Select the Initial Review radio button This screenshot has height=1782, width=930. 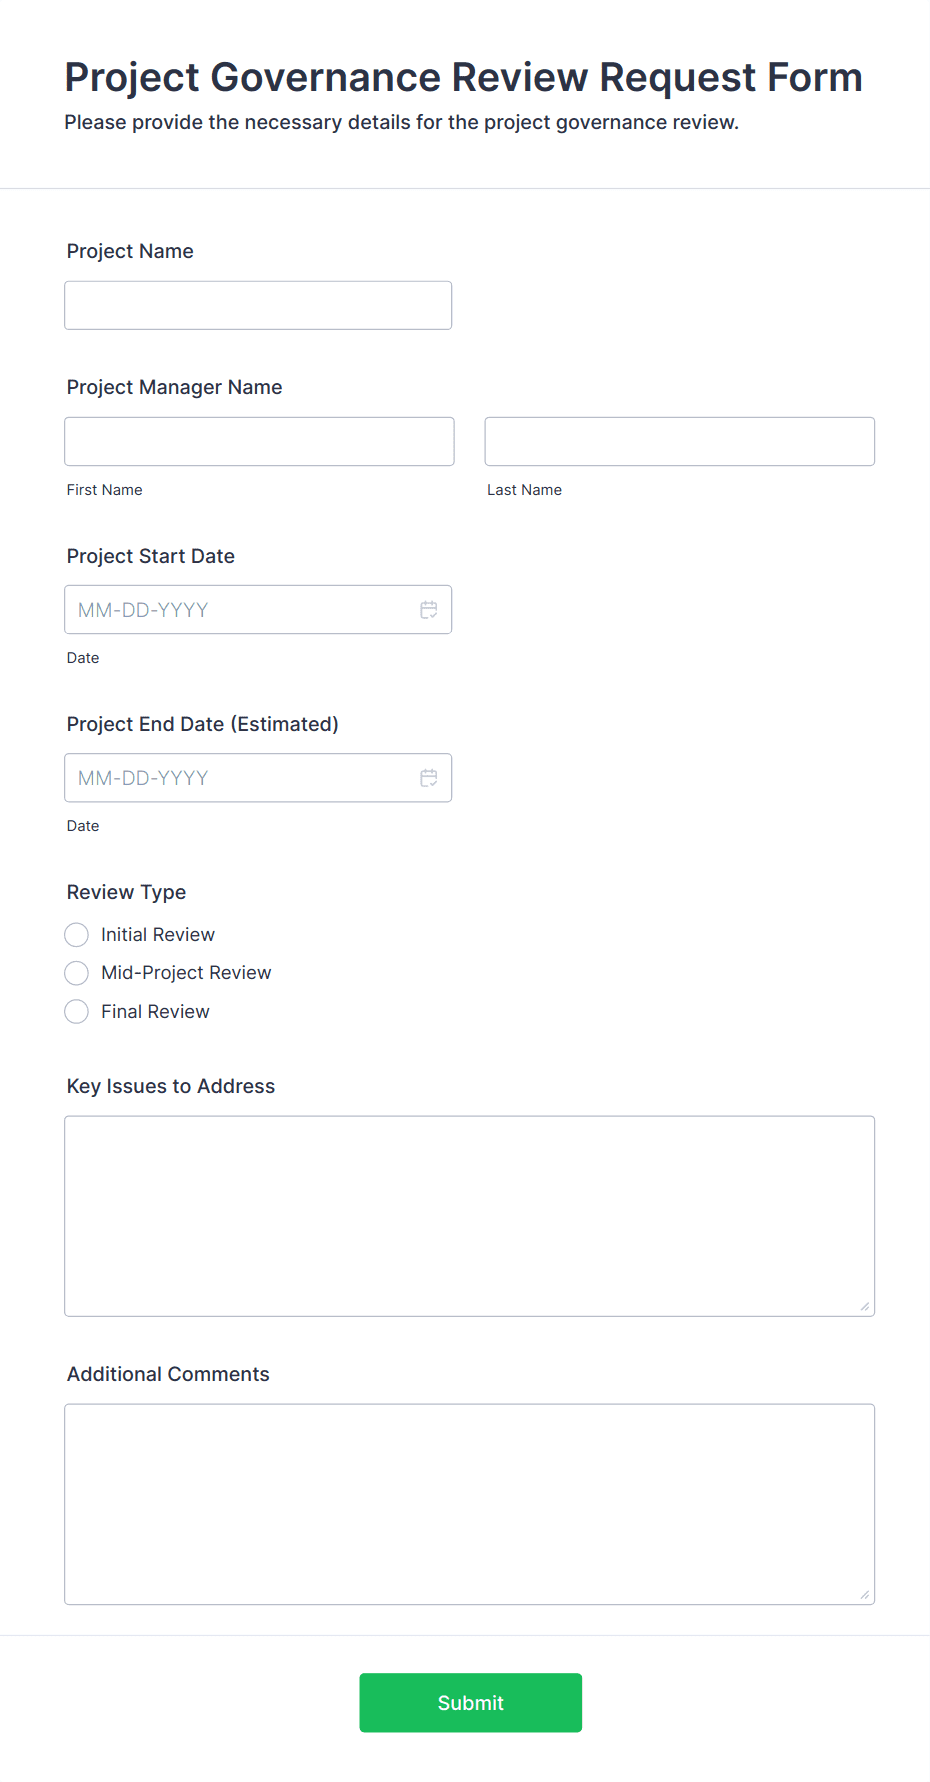[x=76, y=934]
